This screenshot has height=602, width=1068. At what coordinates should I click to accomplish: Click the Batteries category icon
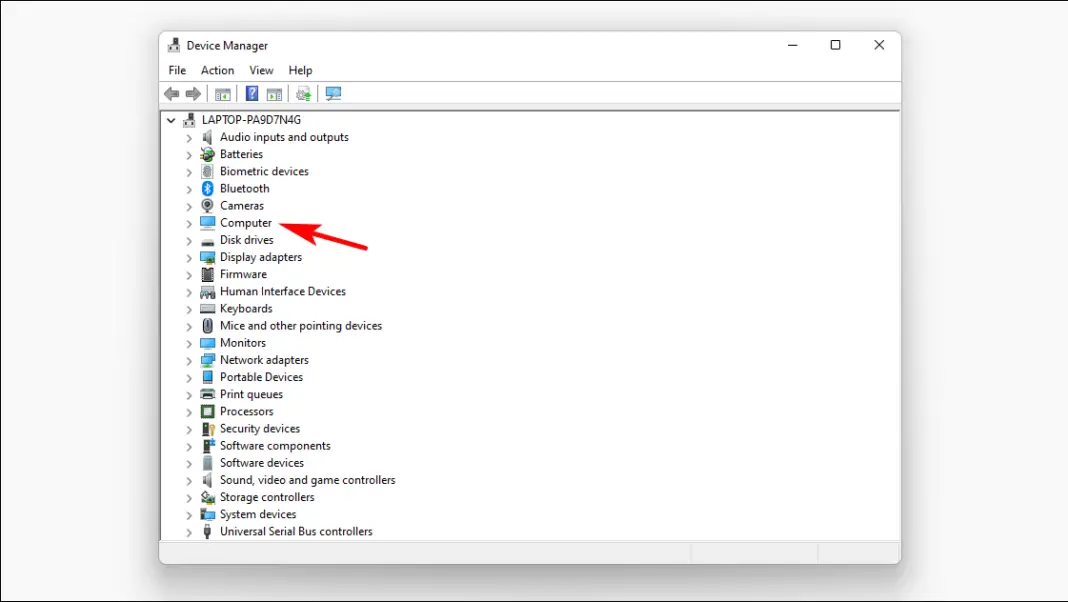[x=207, y=154]
